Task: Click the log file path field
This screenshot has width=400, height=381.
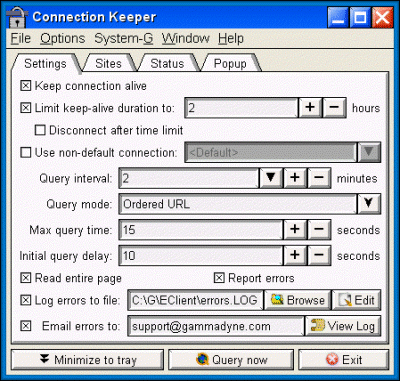Action: point(196,300)
